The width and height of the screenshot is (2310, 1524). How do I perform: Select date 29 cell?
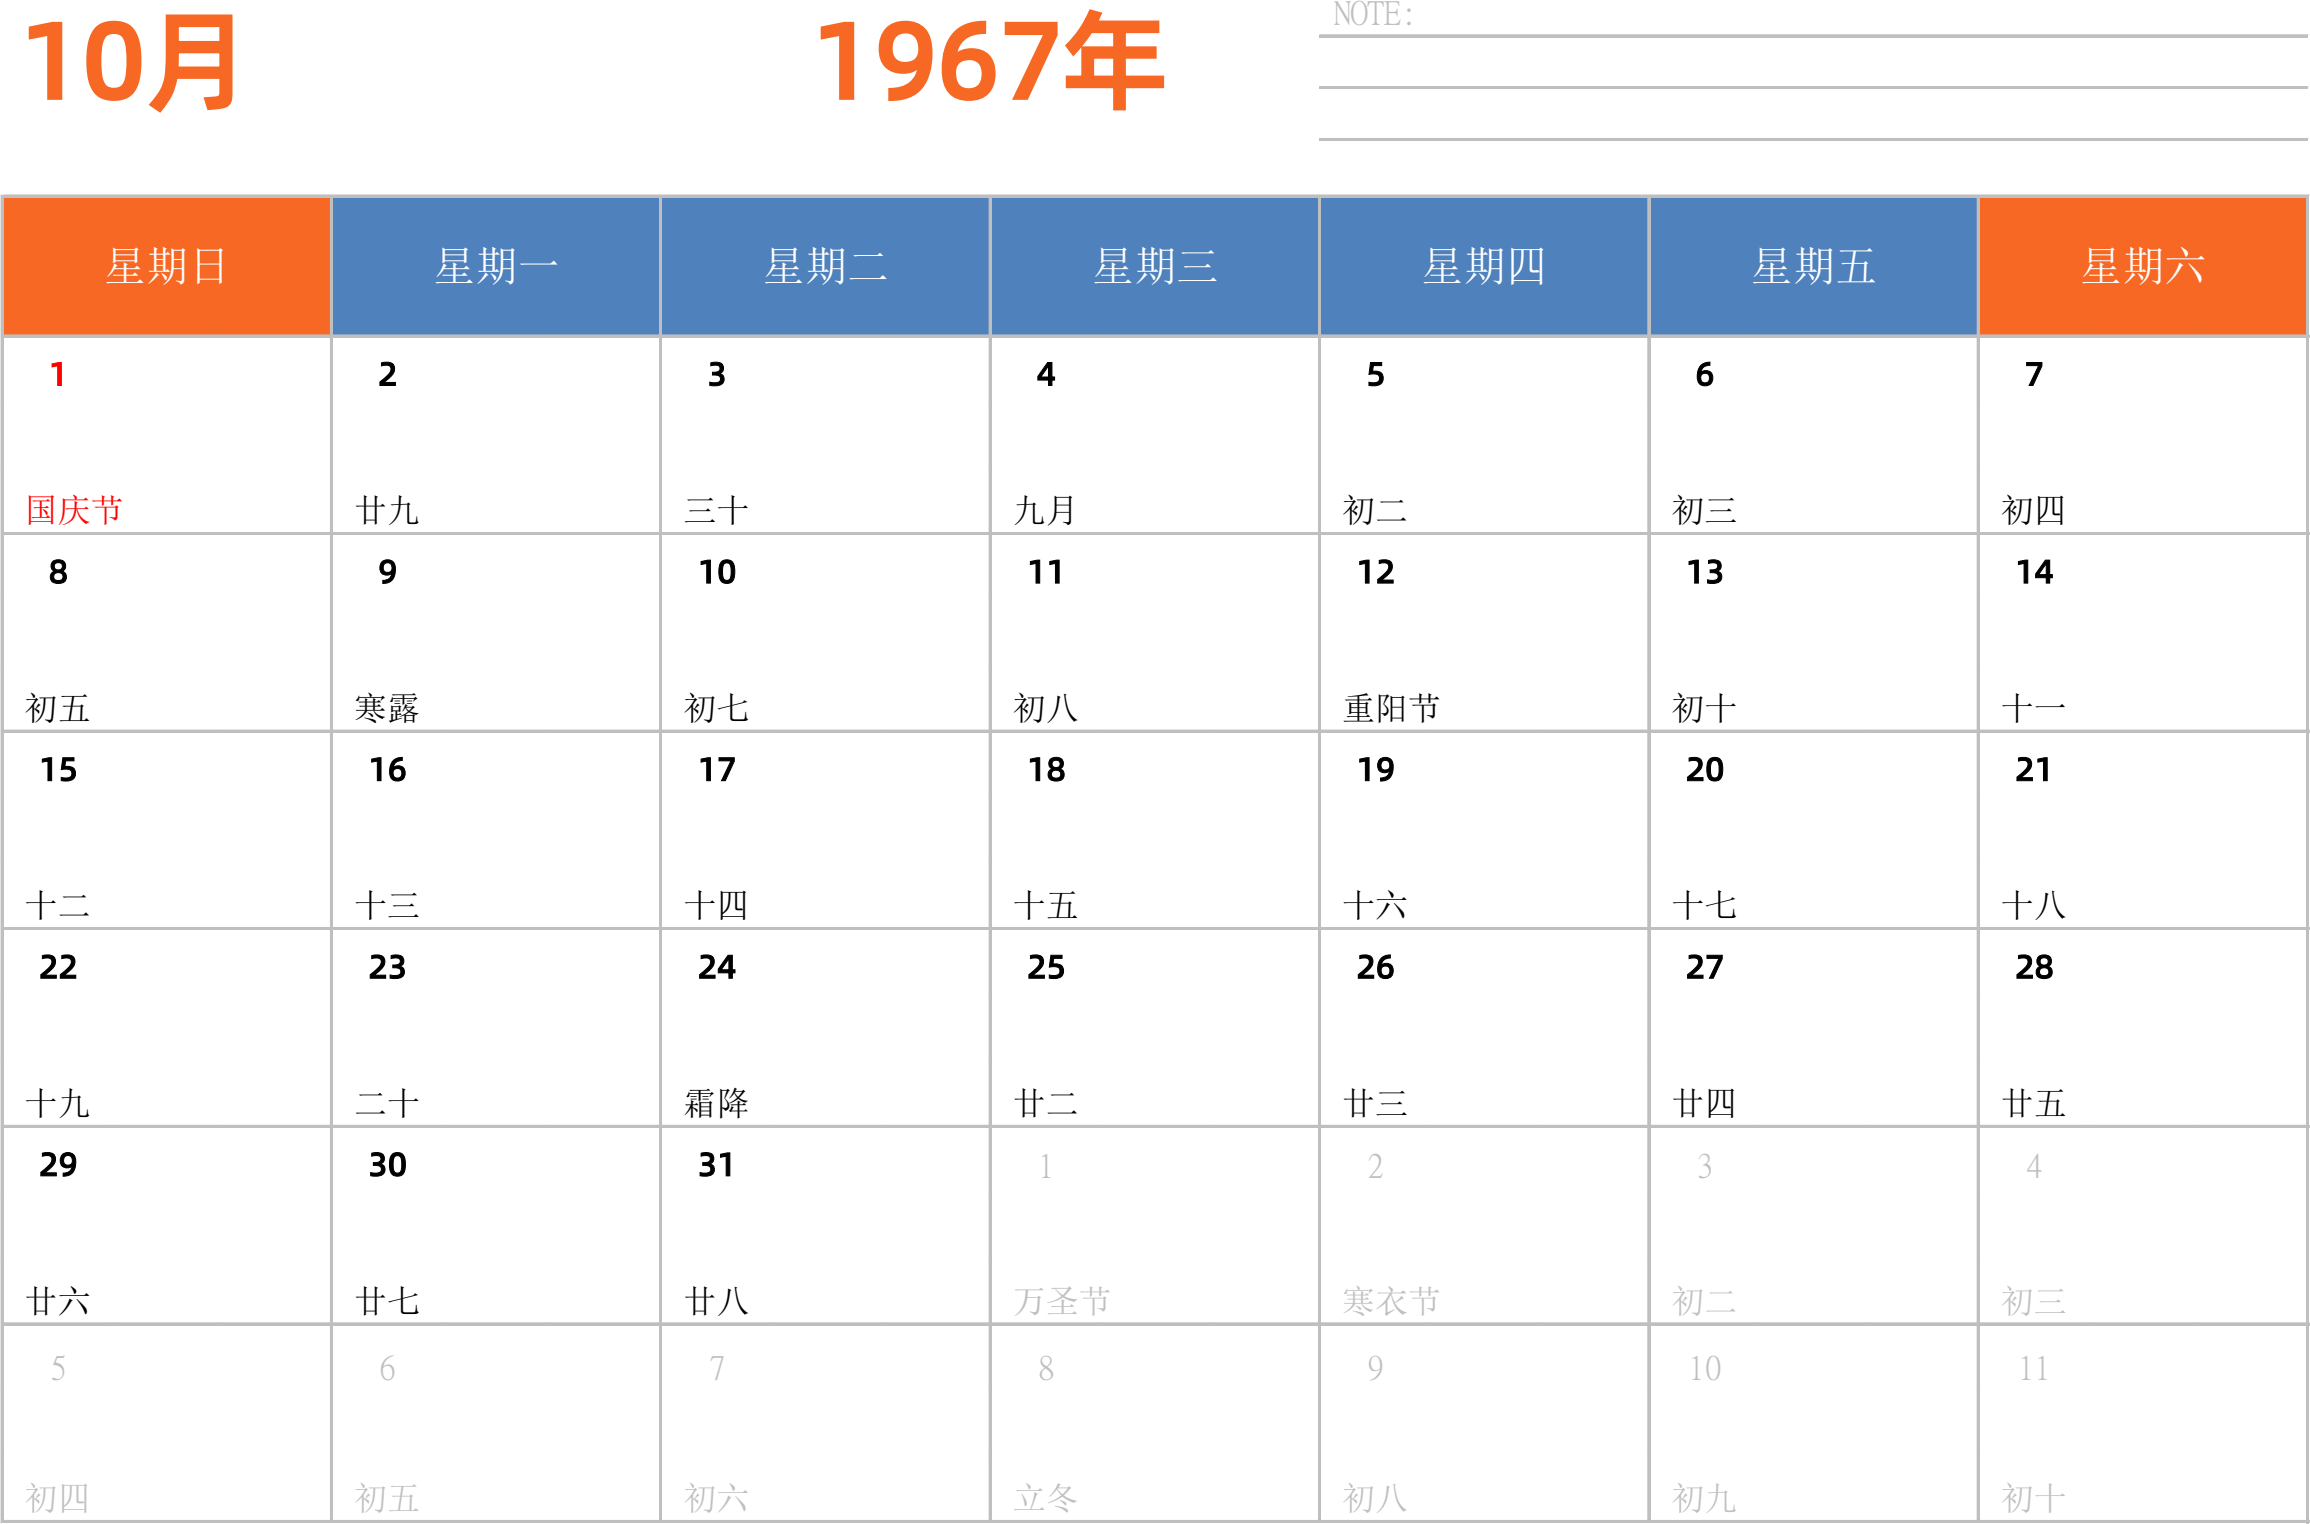[x=167, y=1225]
